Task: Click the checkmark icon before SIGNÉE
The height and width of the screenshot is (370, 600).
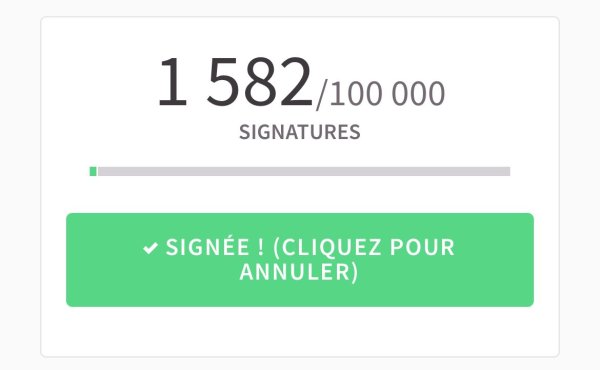Action: [x=150, y=248]
